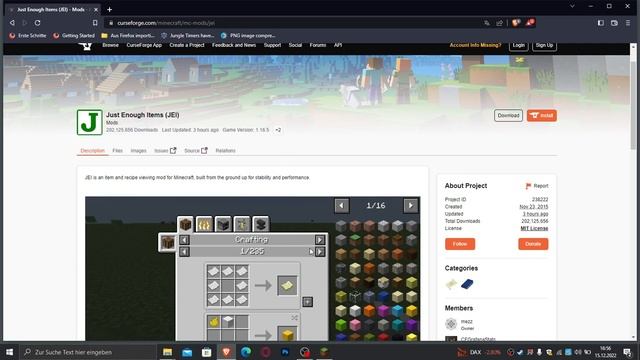Open PNG image compressor bookmark
This screenshot has width=640, height=360.
[x=248, y=36]
